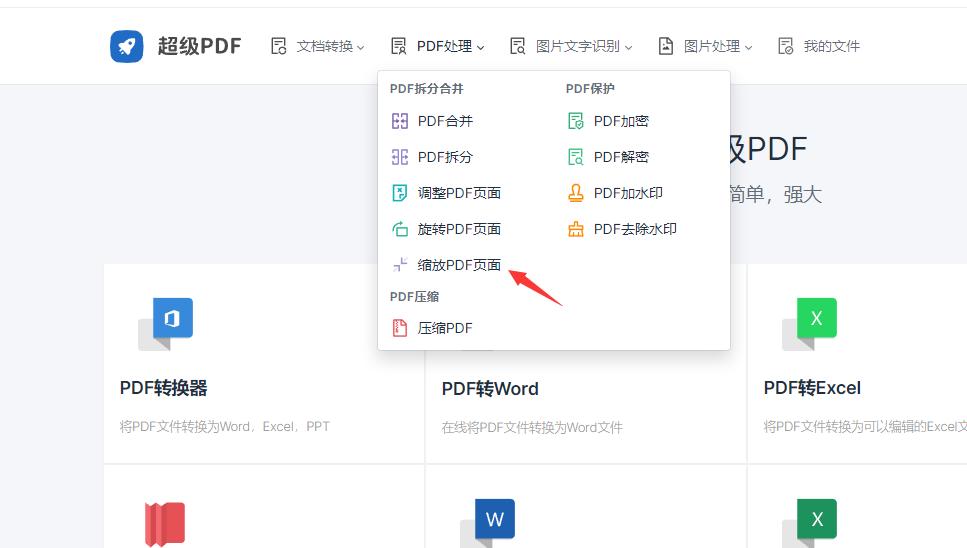Select 调整PDF页面 menu entry
This screenshot has width=967, height=548.
click(x=459, y=193)
